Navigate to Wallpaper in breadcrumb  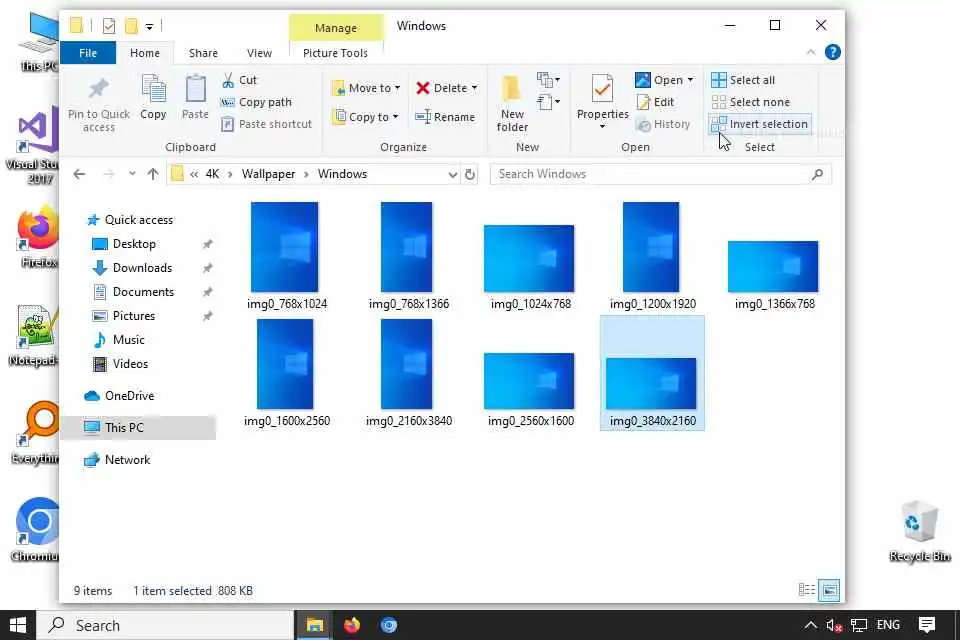268,174
